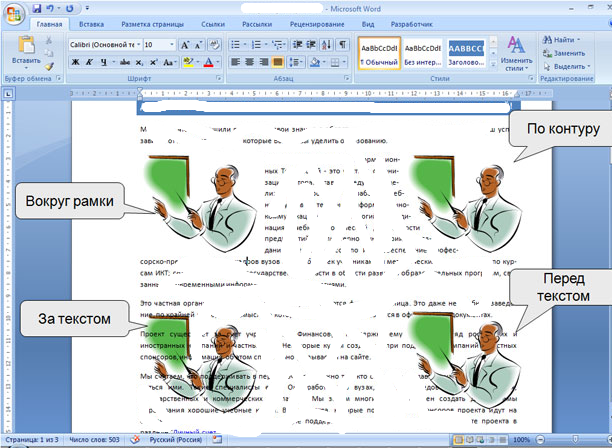Apply a bulleted list
The width and height of the screenshot is (612, 448).
tap(235, 45)
